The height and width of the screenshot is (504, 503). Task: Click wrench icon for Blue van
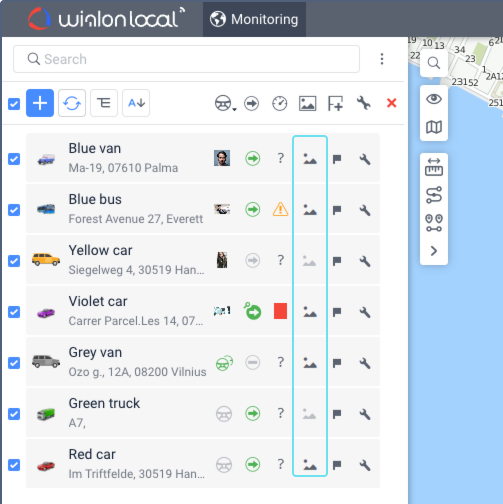365,159
